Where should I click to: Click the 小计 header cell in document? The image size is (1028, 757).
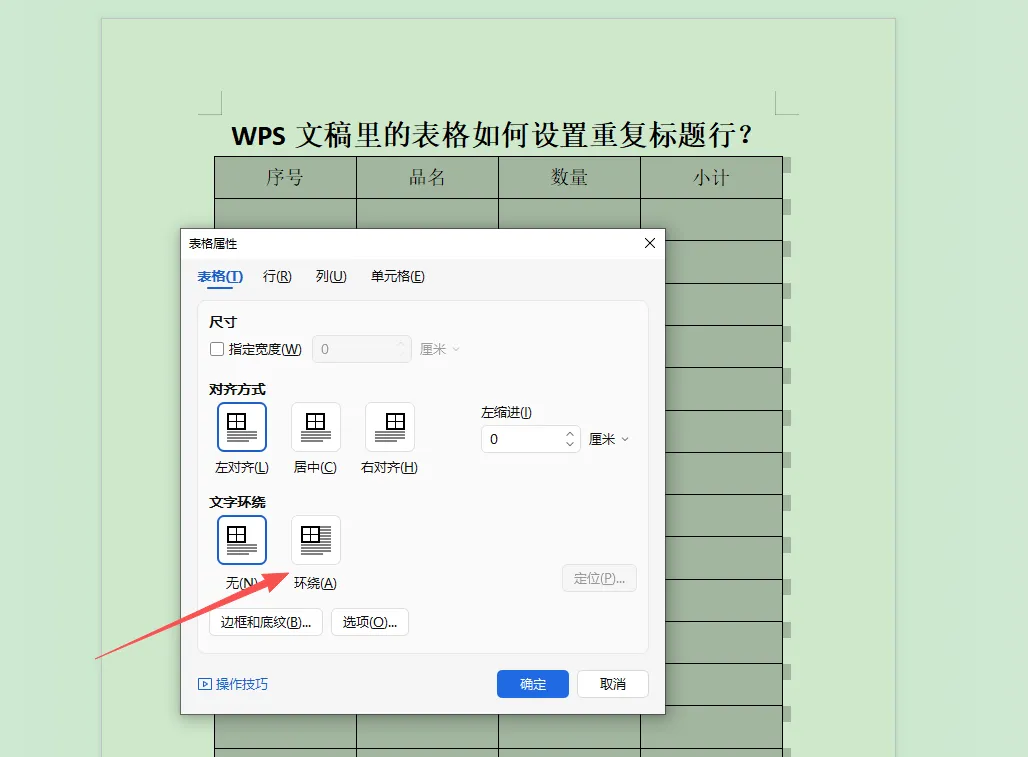click(711, 178)
